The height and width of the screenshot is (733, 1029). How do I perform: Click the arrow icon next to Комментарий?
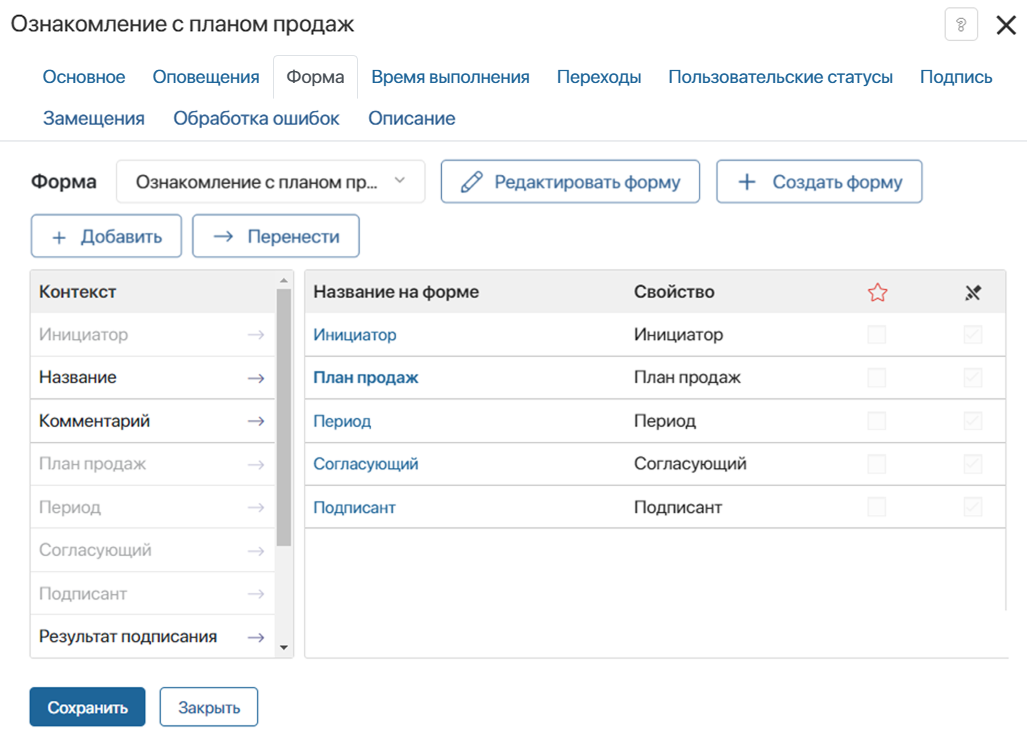(x=256, y=421)
